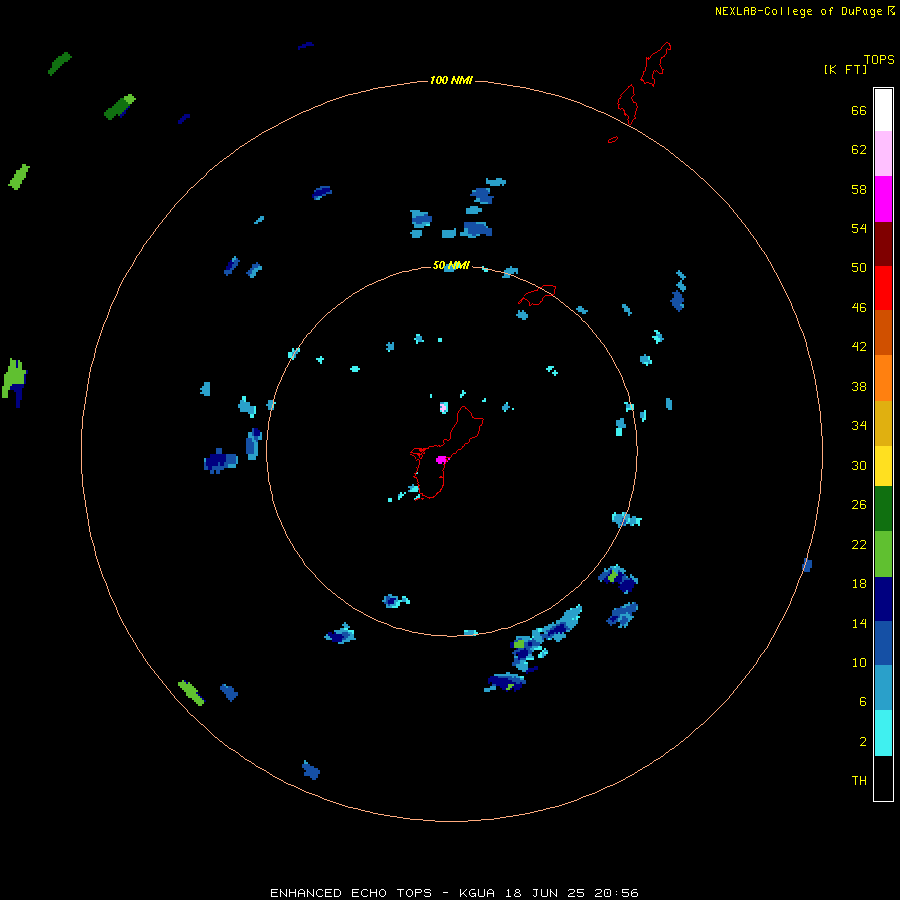Click the 'TH' threshold label

pos(859,780)
